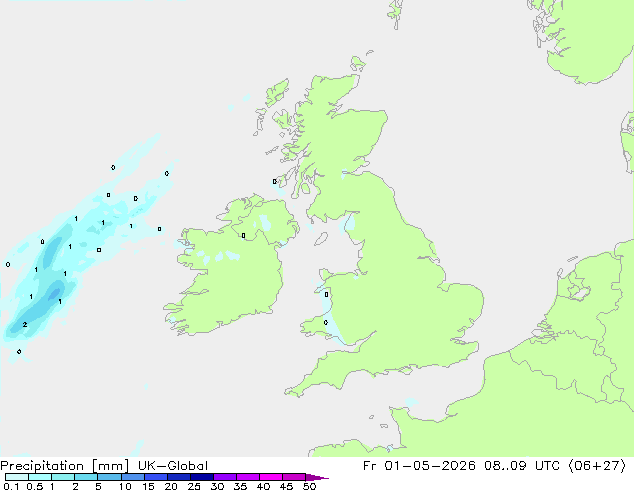The width and height of the screenshot is (634, 490).
Task: Click the "50" legend scale label
Action: tap(309, 486)
